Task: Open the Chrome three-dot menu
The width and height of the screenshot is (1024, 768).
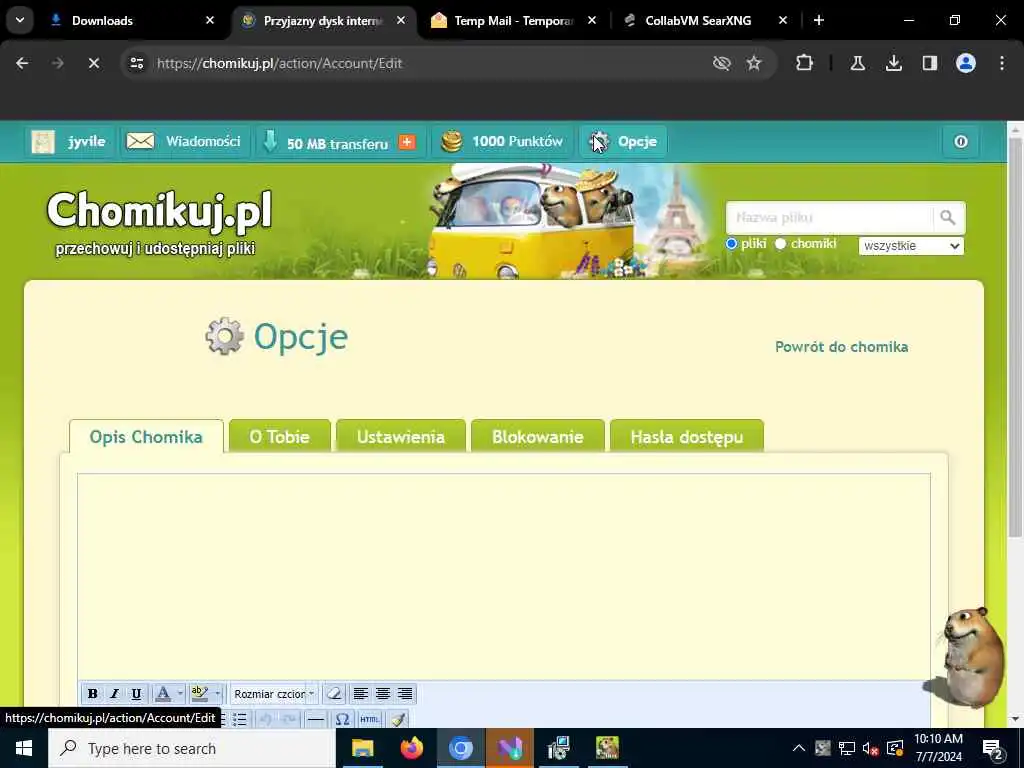Action: tap(1002, 63)
